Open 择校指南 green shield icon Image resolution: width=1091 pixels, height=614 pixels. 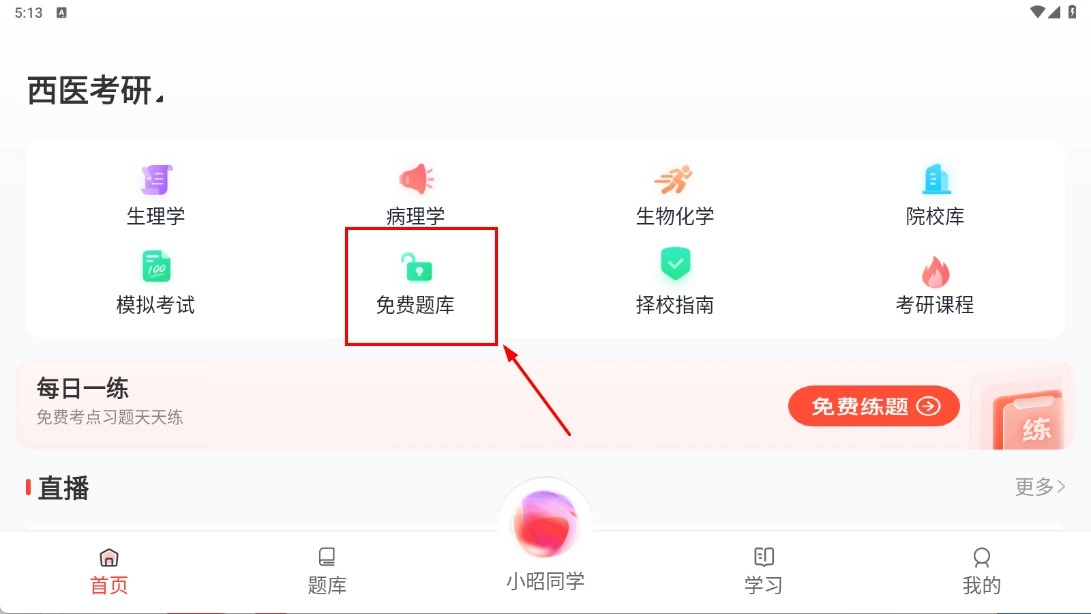[675, 265]
